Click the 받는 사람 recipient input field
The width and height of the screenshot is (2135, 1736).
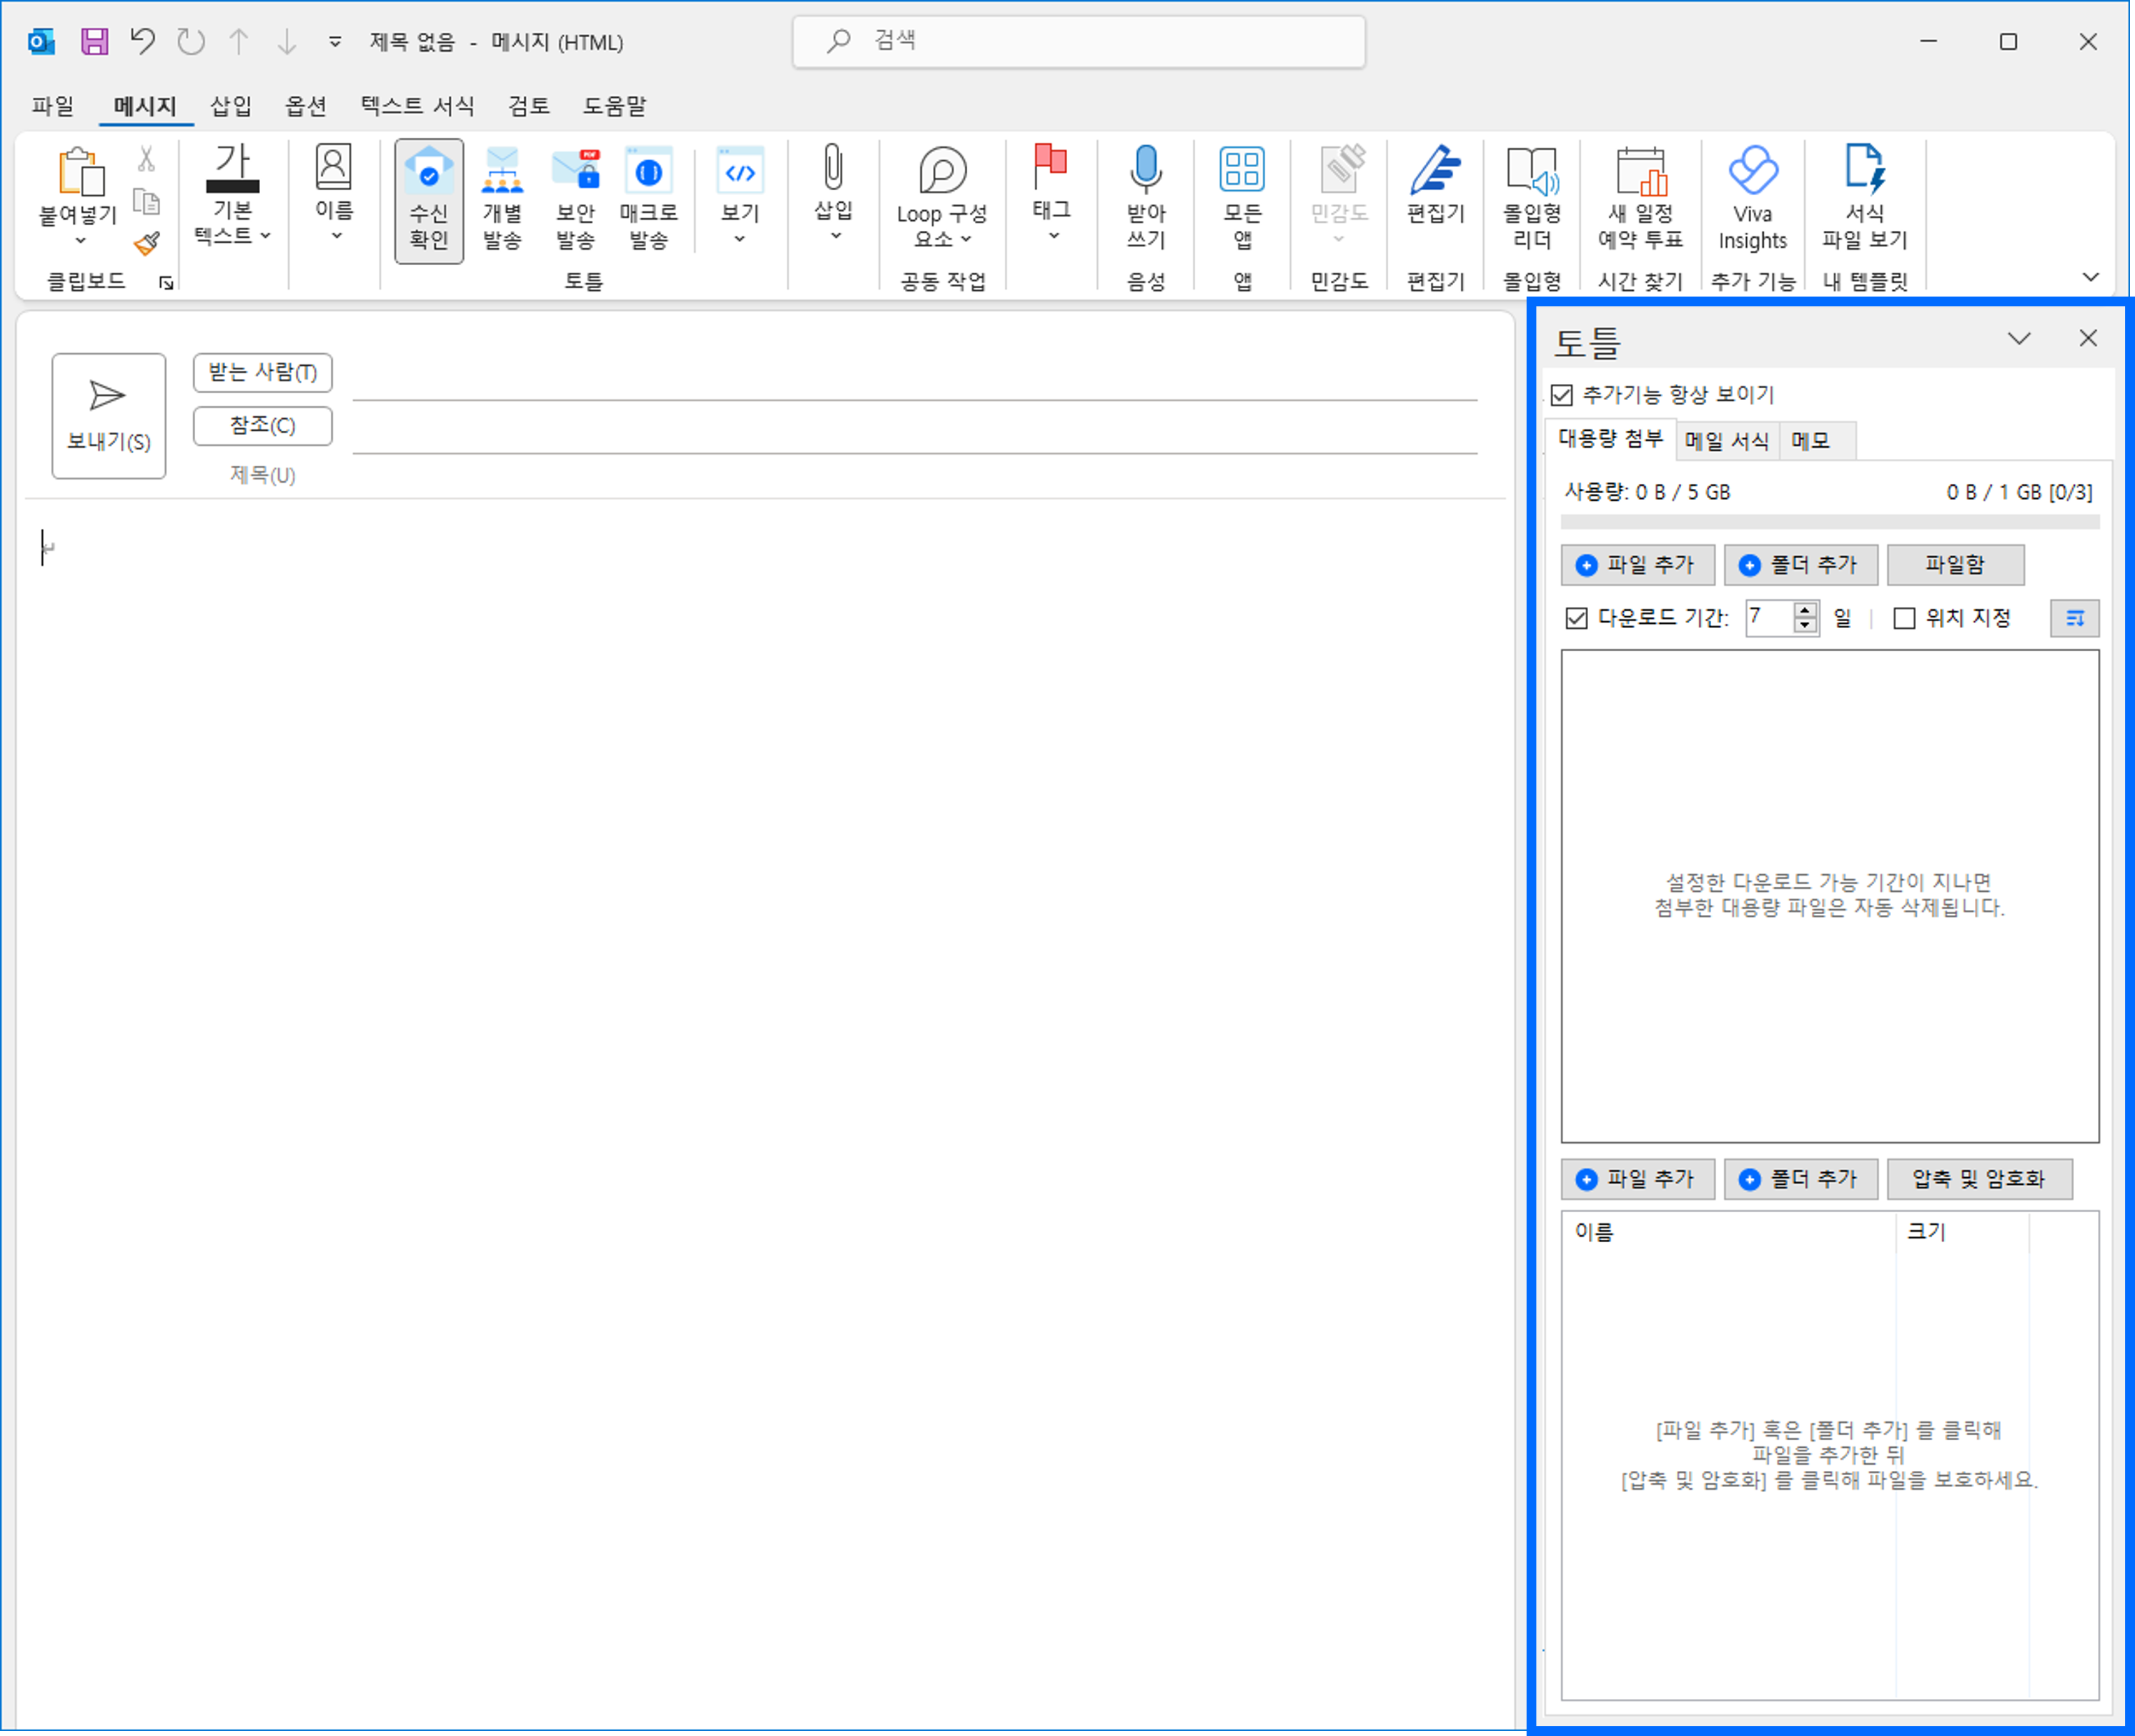(913, 380)
